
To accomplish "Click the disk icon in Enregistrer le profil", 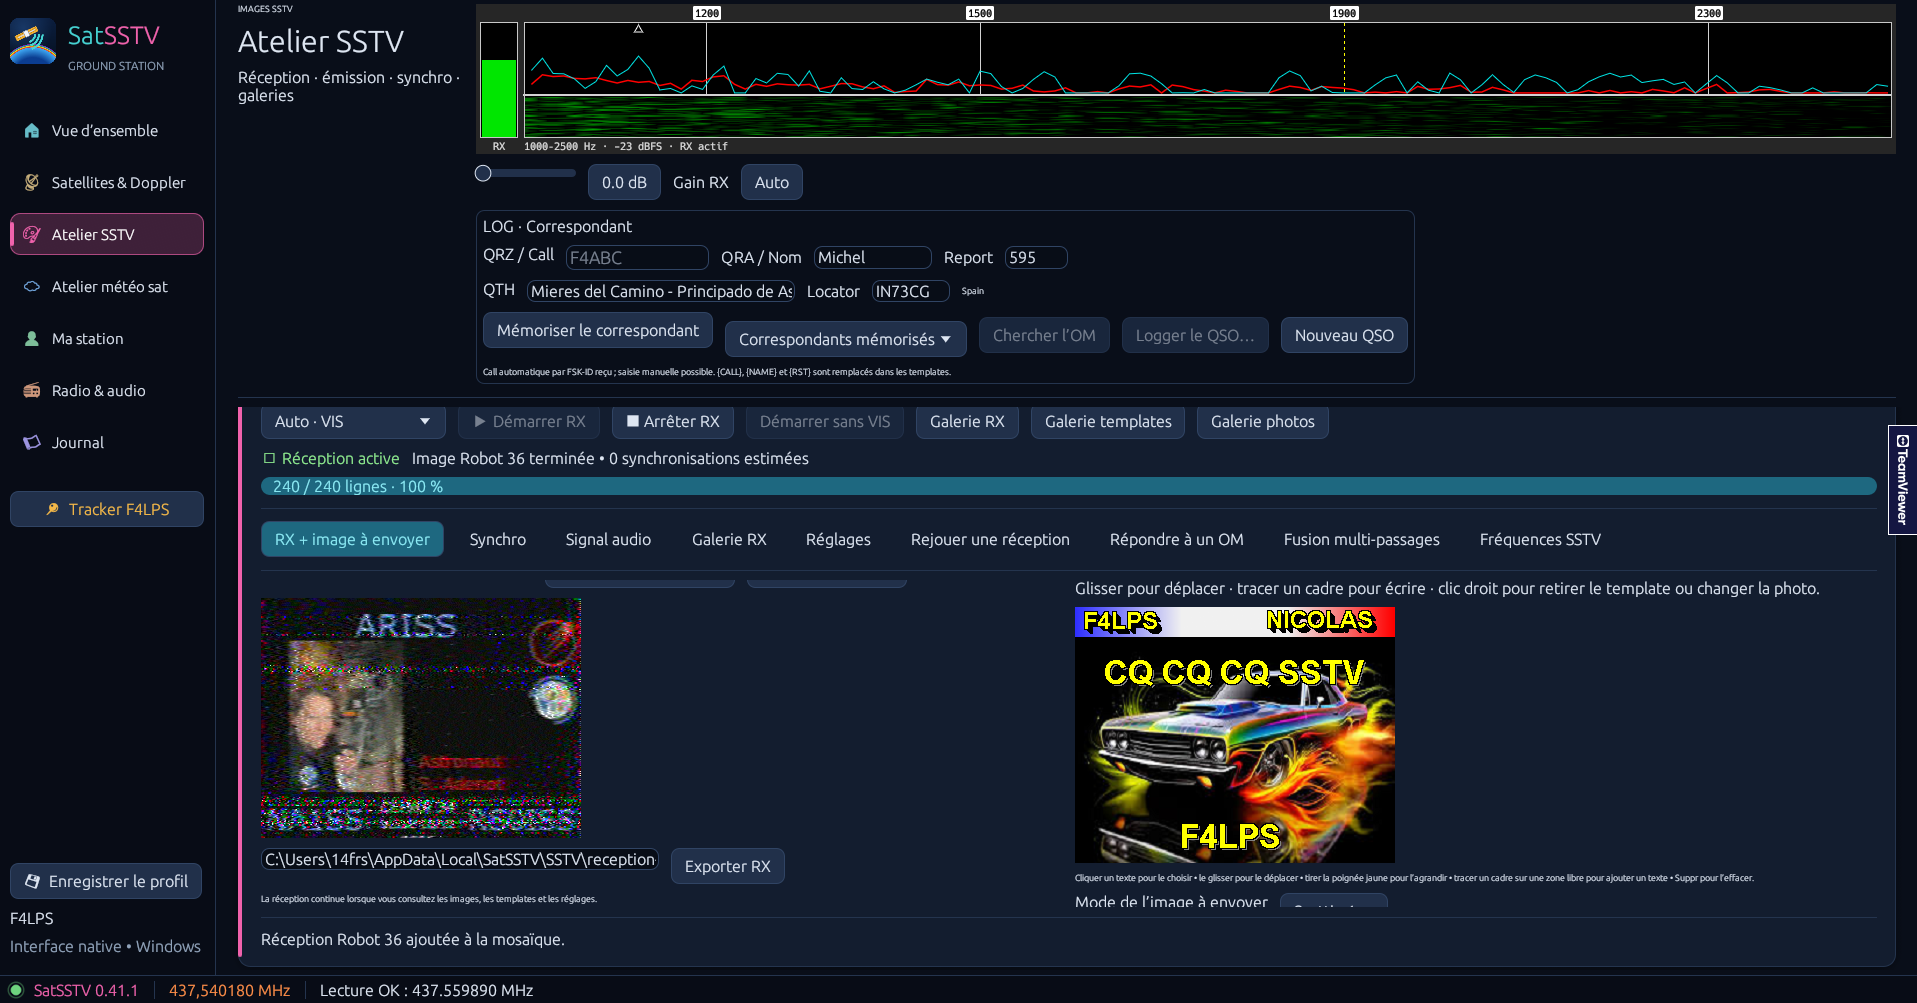I will [32, 881].
